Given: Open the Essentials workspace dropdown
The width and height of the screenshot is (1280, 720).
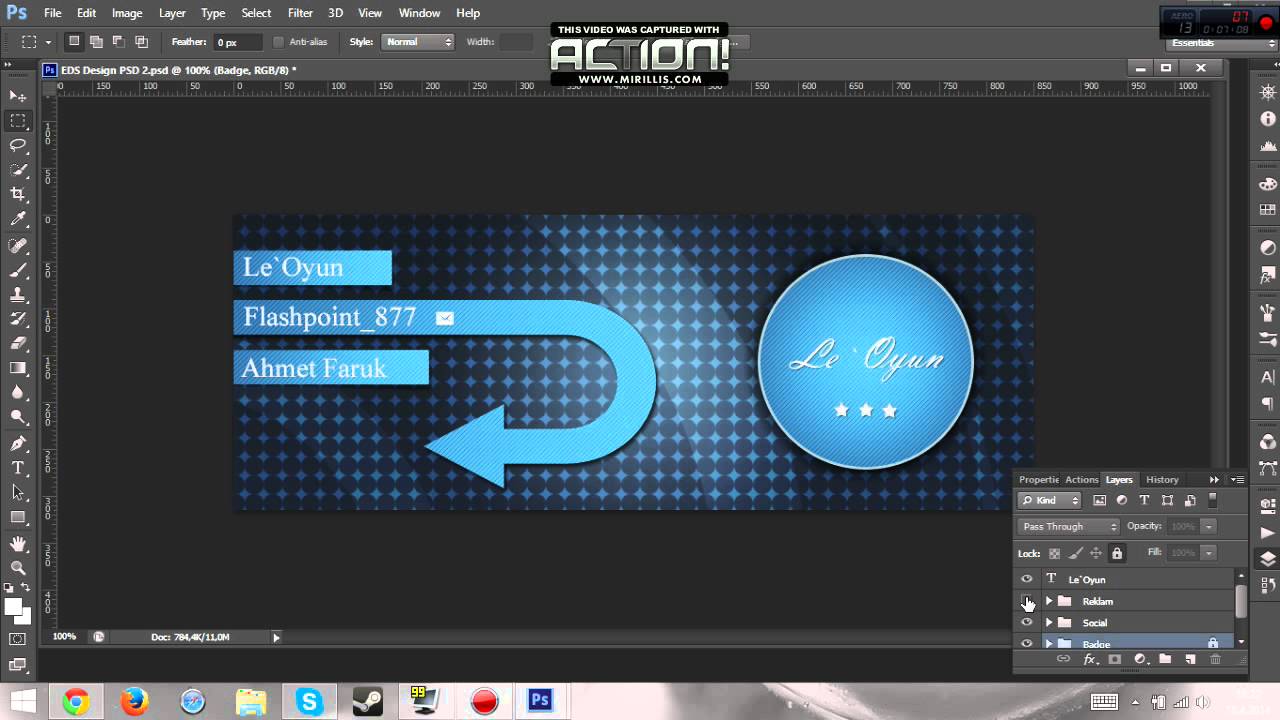Looking at the screenshot, I should pos(1223,43).
